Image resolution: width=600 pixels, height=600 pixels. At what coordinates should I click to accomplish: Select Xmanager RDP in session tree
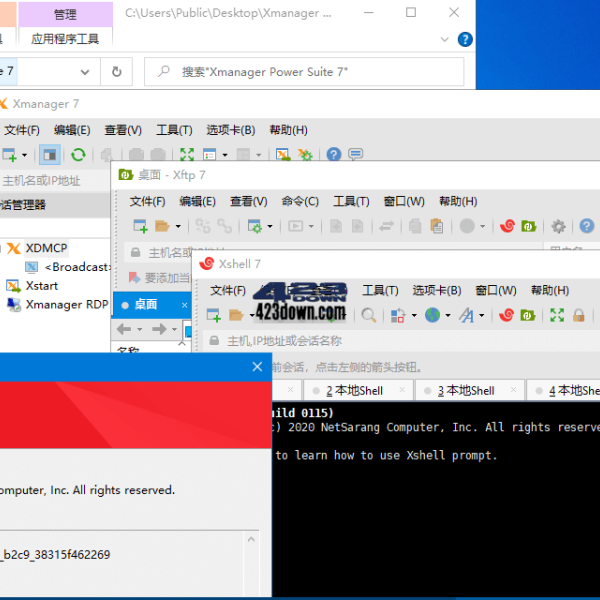(67, 305)
